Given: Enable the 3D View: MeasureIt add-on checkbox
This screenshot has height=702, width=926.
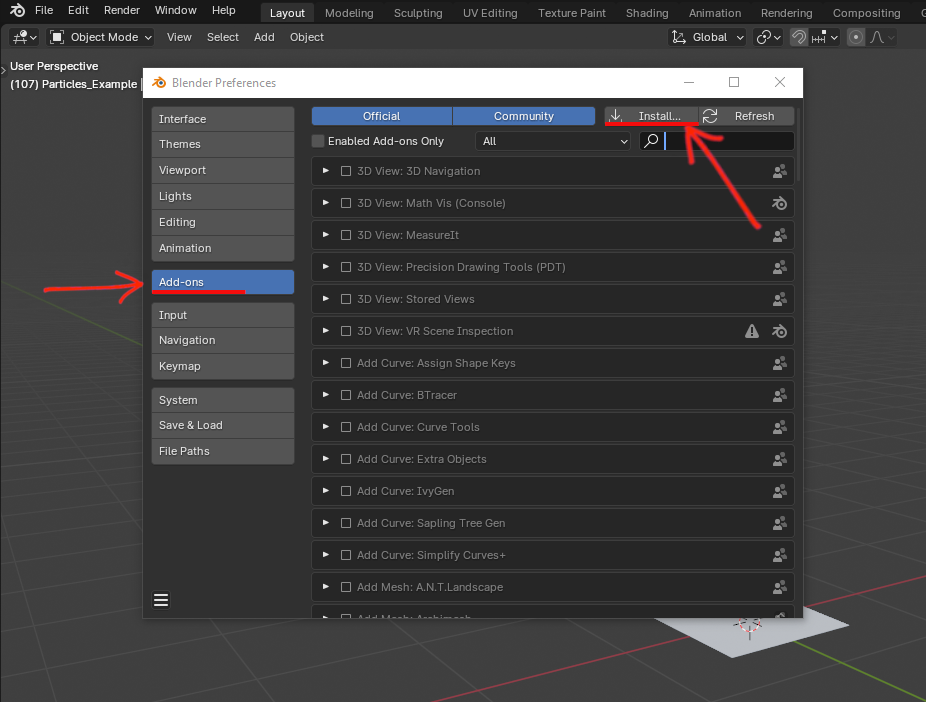Looking at the screenshot, I should click(346, 235).
